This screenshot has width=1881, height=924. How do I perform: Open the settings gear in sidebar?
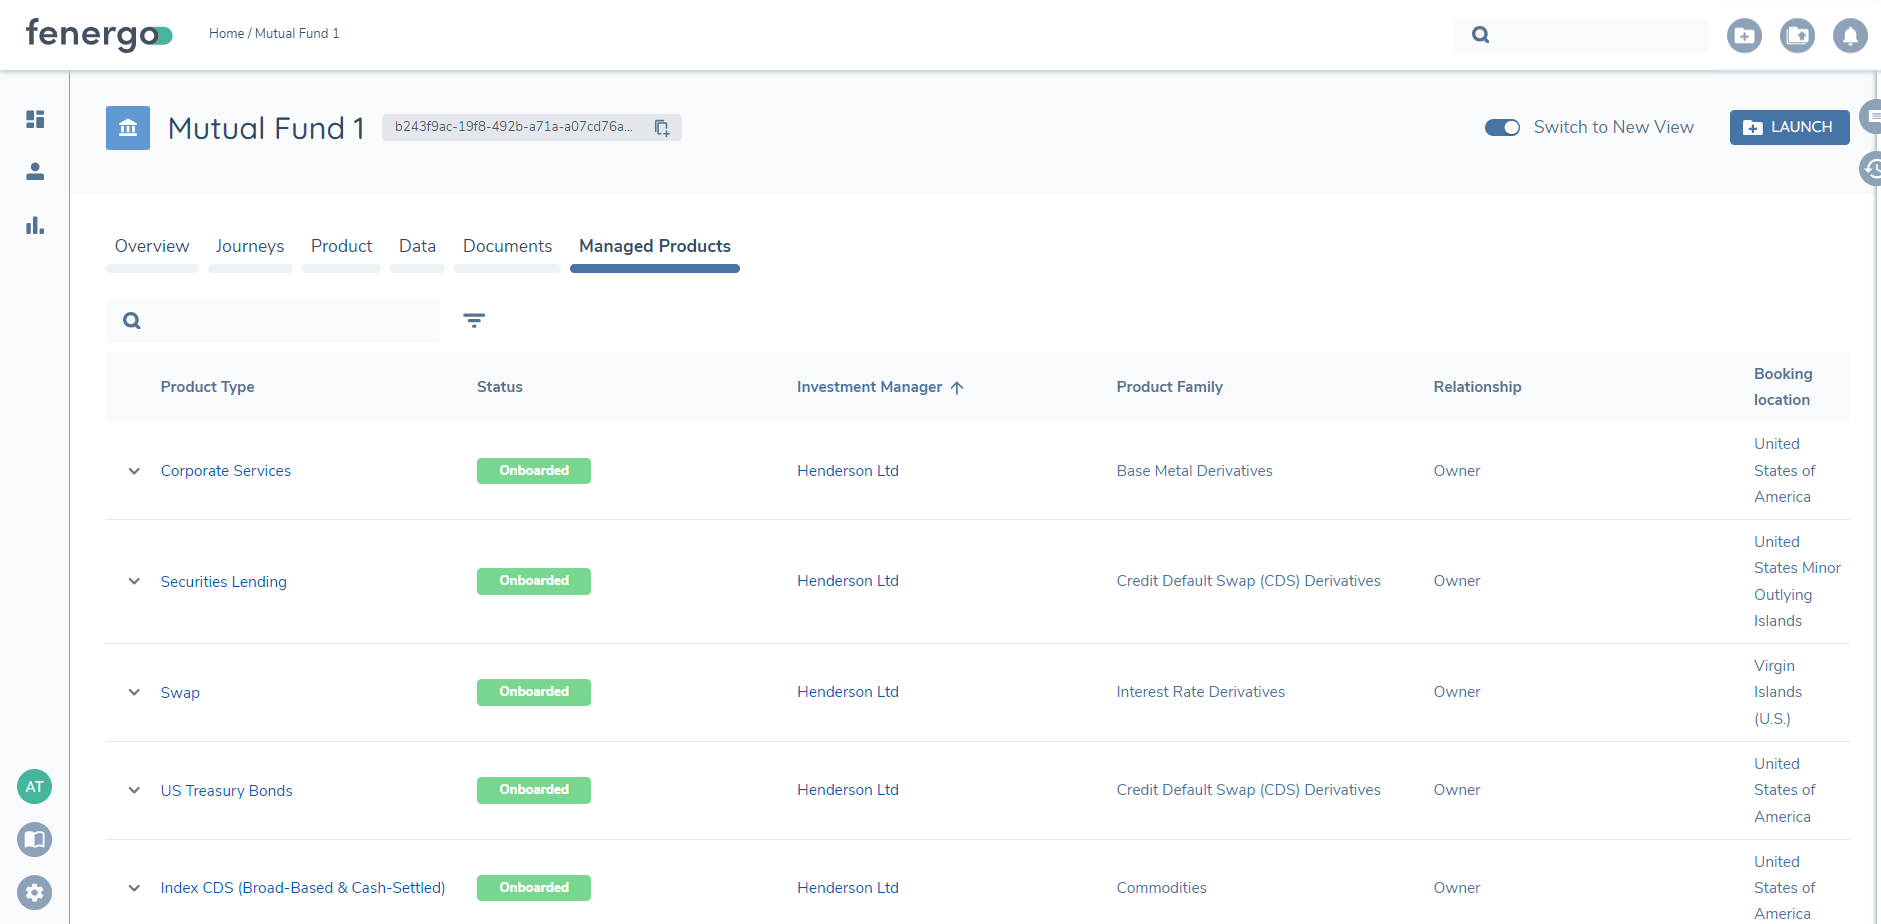pos(35,892)
